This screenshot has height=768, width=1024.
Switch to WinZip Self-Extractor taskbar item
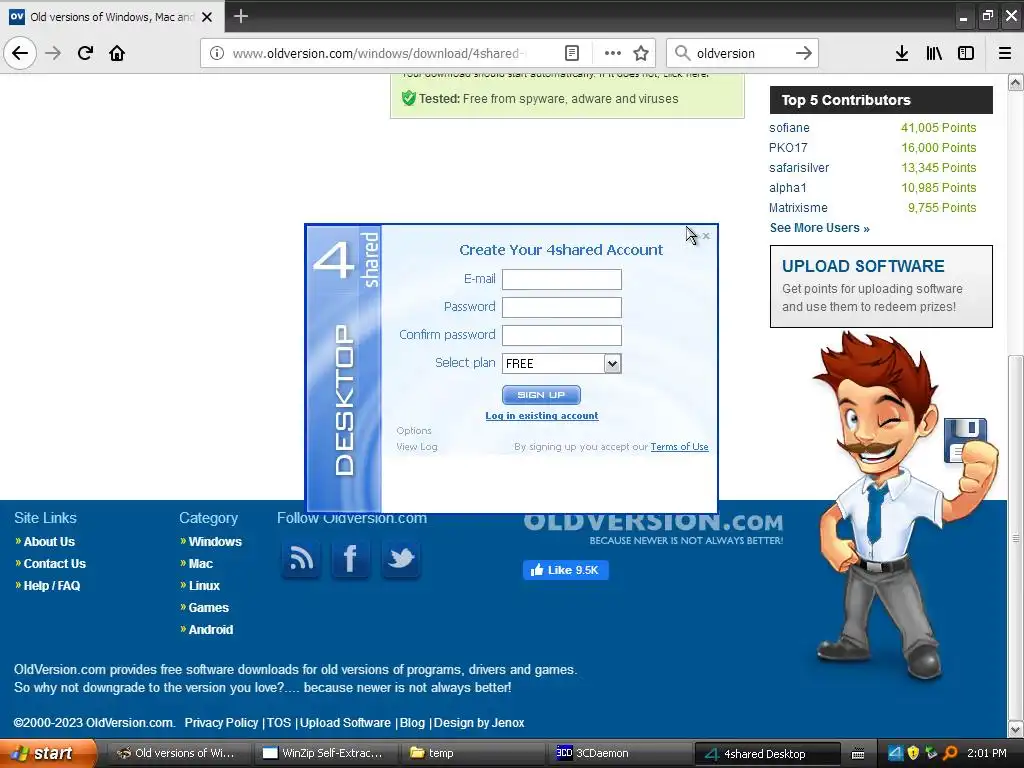tap(323, 753)
